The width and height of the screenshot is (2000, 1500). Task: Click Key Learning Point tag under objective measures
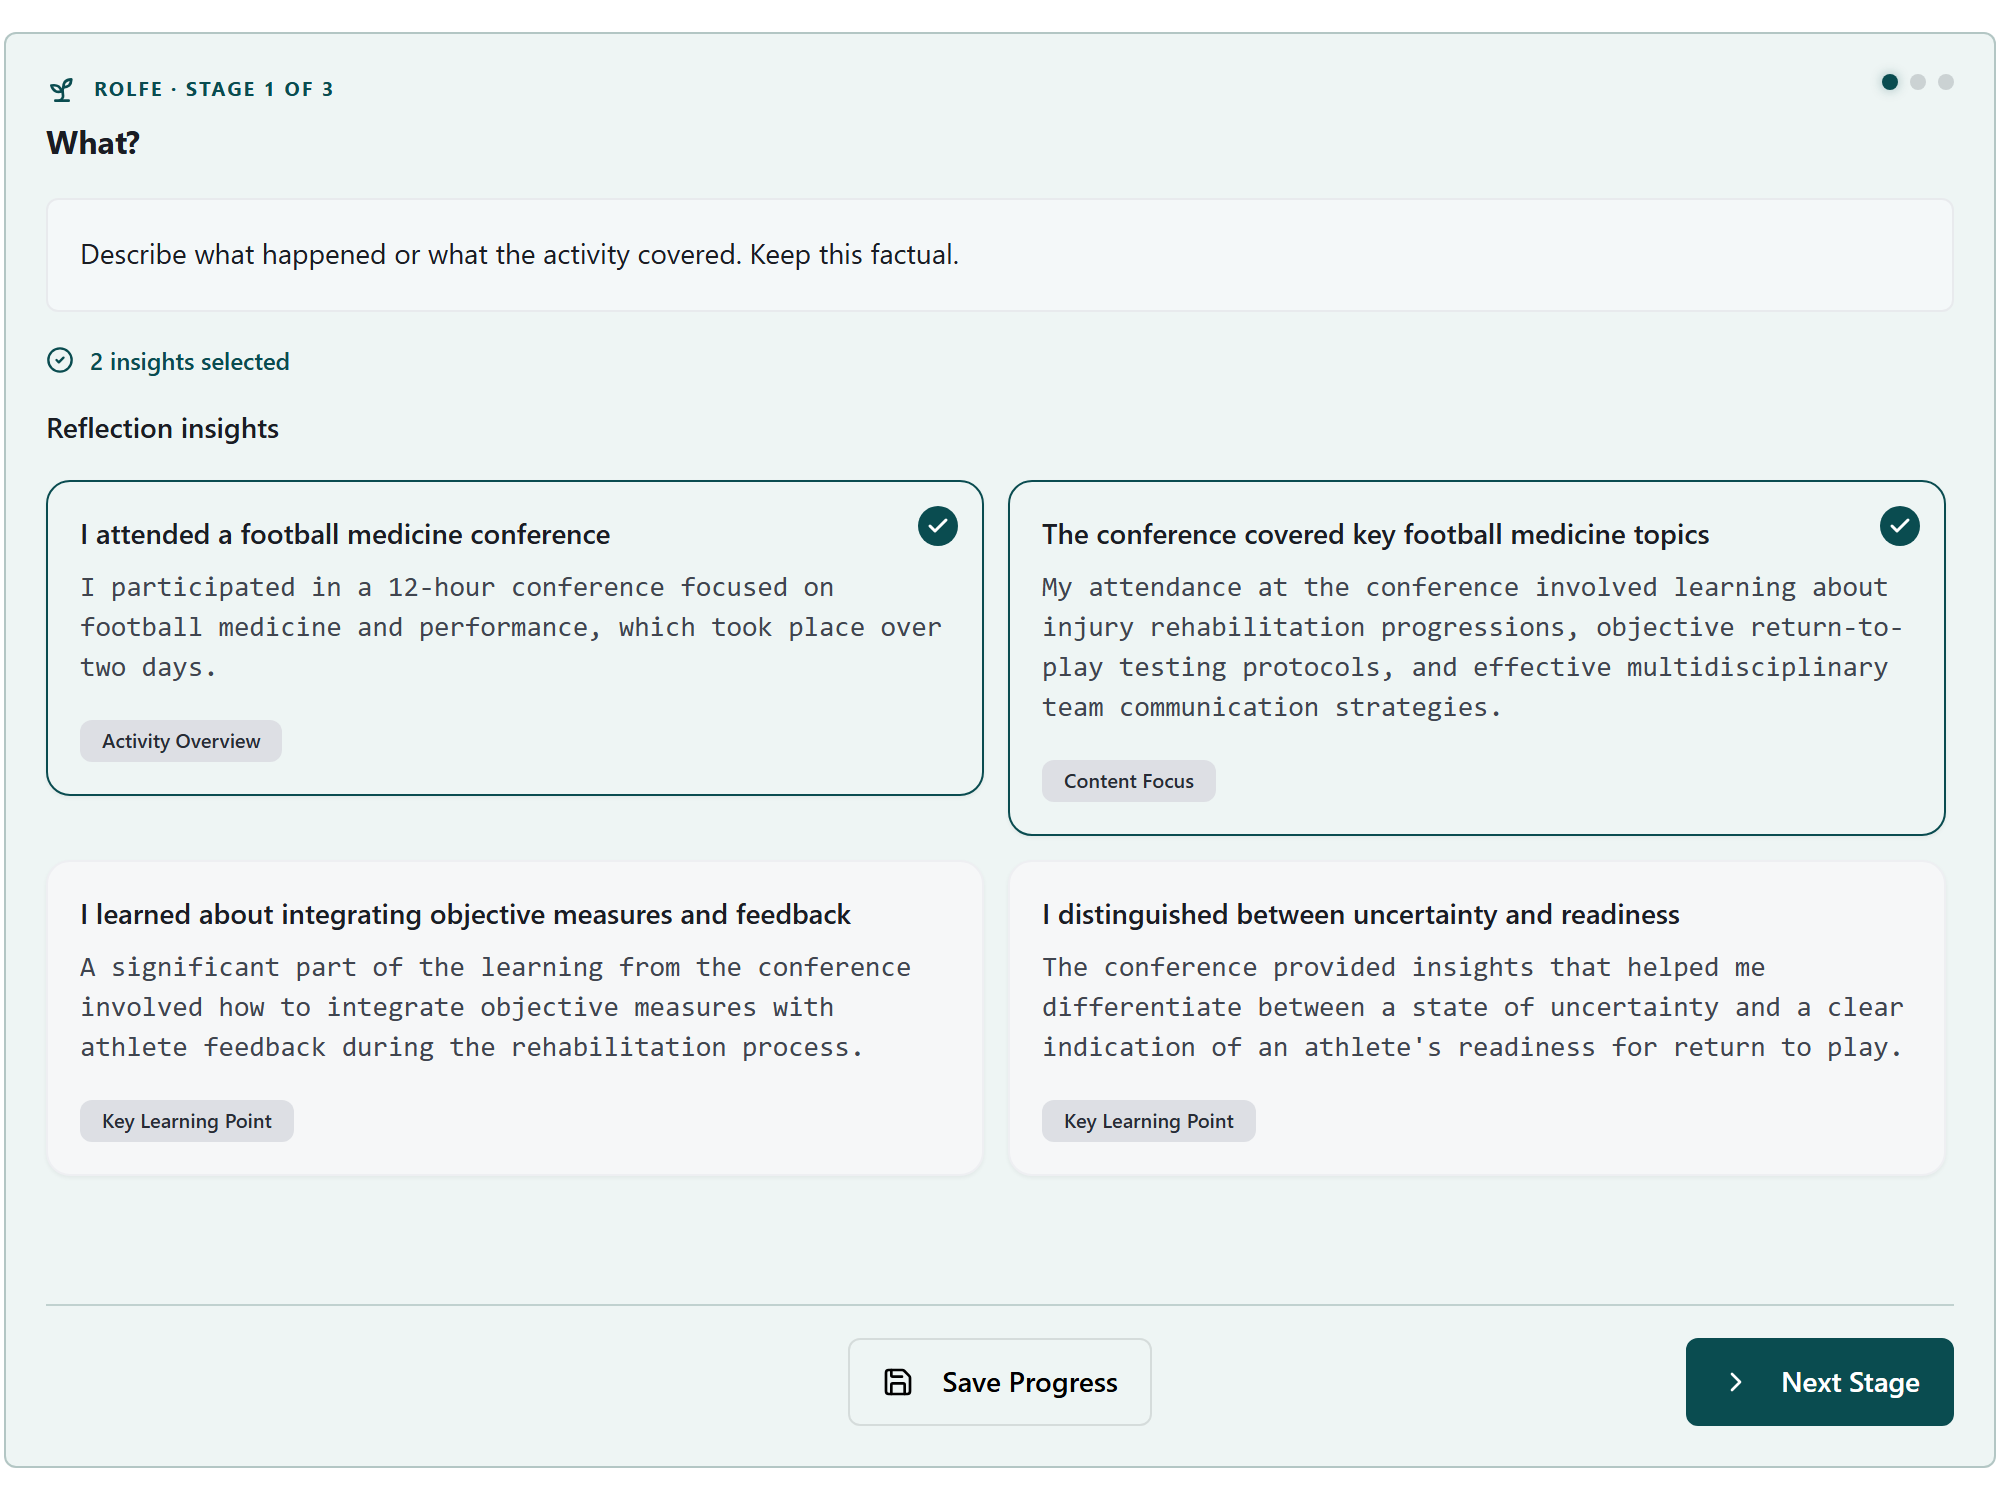pos(187,1121)
